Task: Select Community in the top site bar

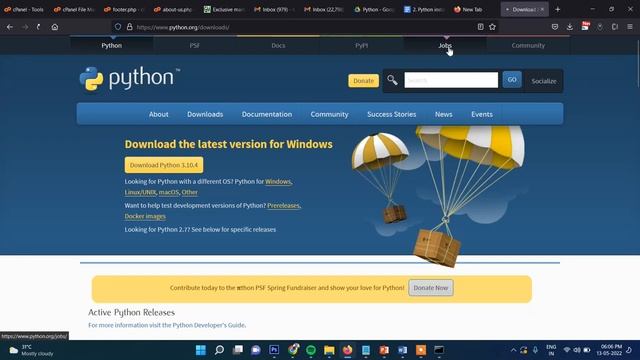Action: (x=528, y=45)
